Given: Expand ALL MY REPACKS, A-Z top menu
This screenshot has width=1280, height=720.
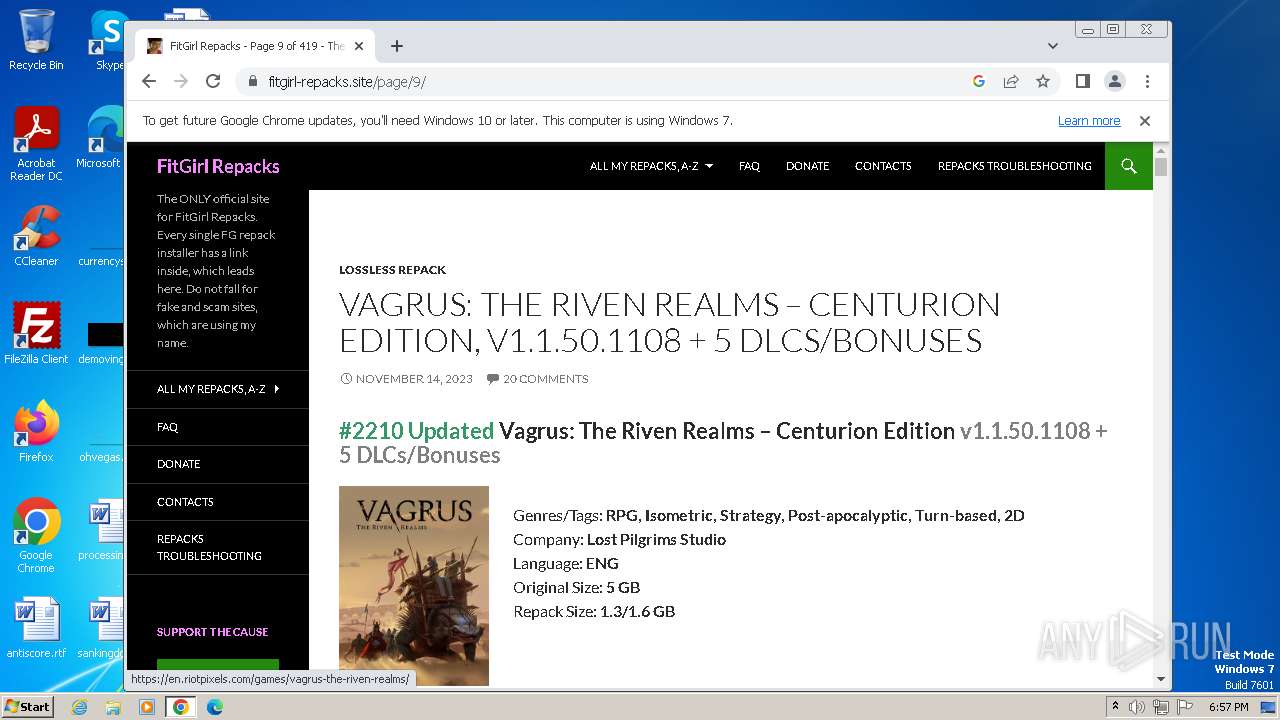Looking at the screenshot, I should pos(651,166).
